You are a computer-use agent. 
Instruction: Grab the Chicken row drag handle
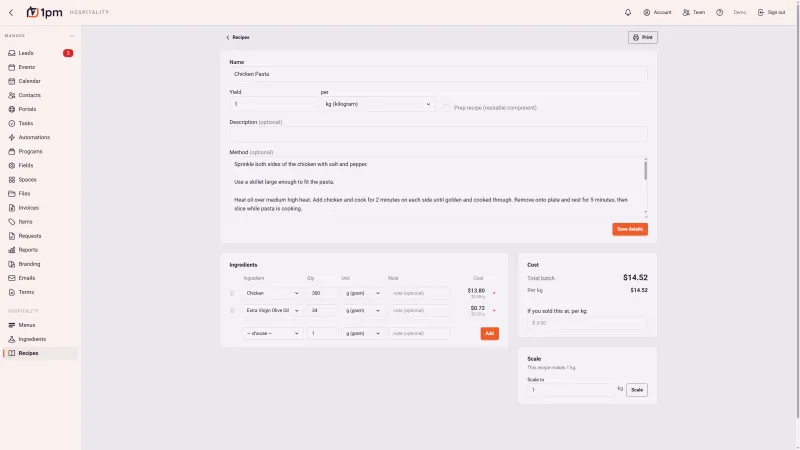tap(232, 293)
